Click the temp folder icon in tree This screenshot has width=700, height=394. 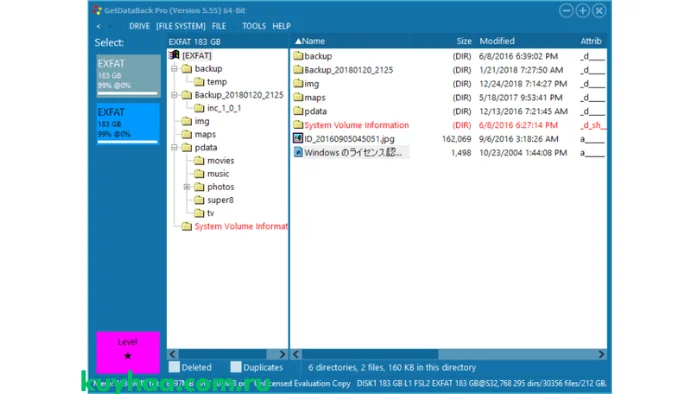[x=199, y=82]
